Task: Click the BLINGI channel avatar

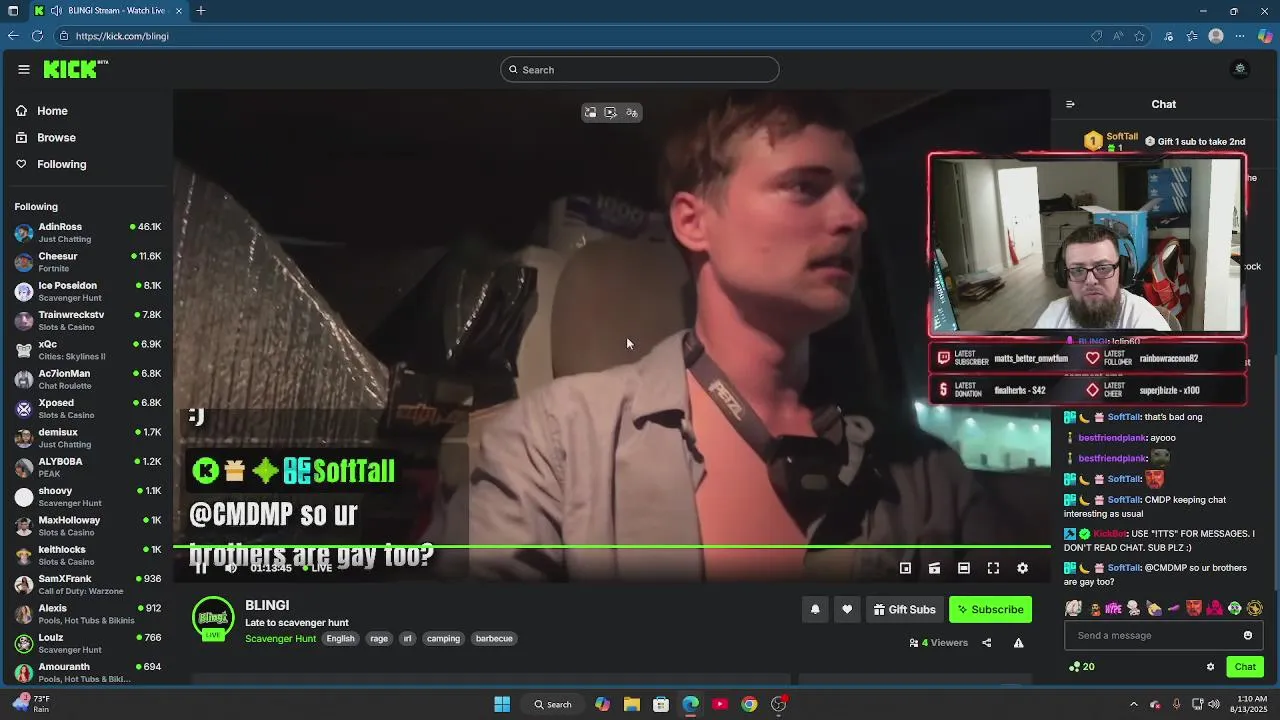Action: pos(213,617)
